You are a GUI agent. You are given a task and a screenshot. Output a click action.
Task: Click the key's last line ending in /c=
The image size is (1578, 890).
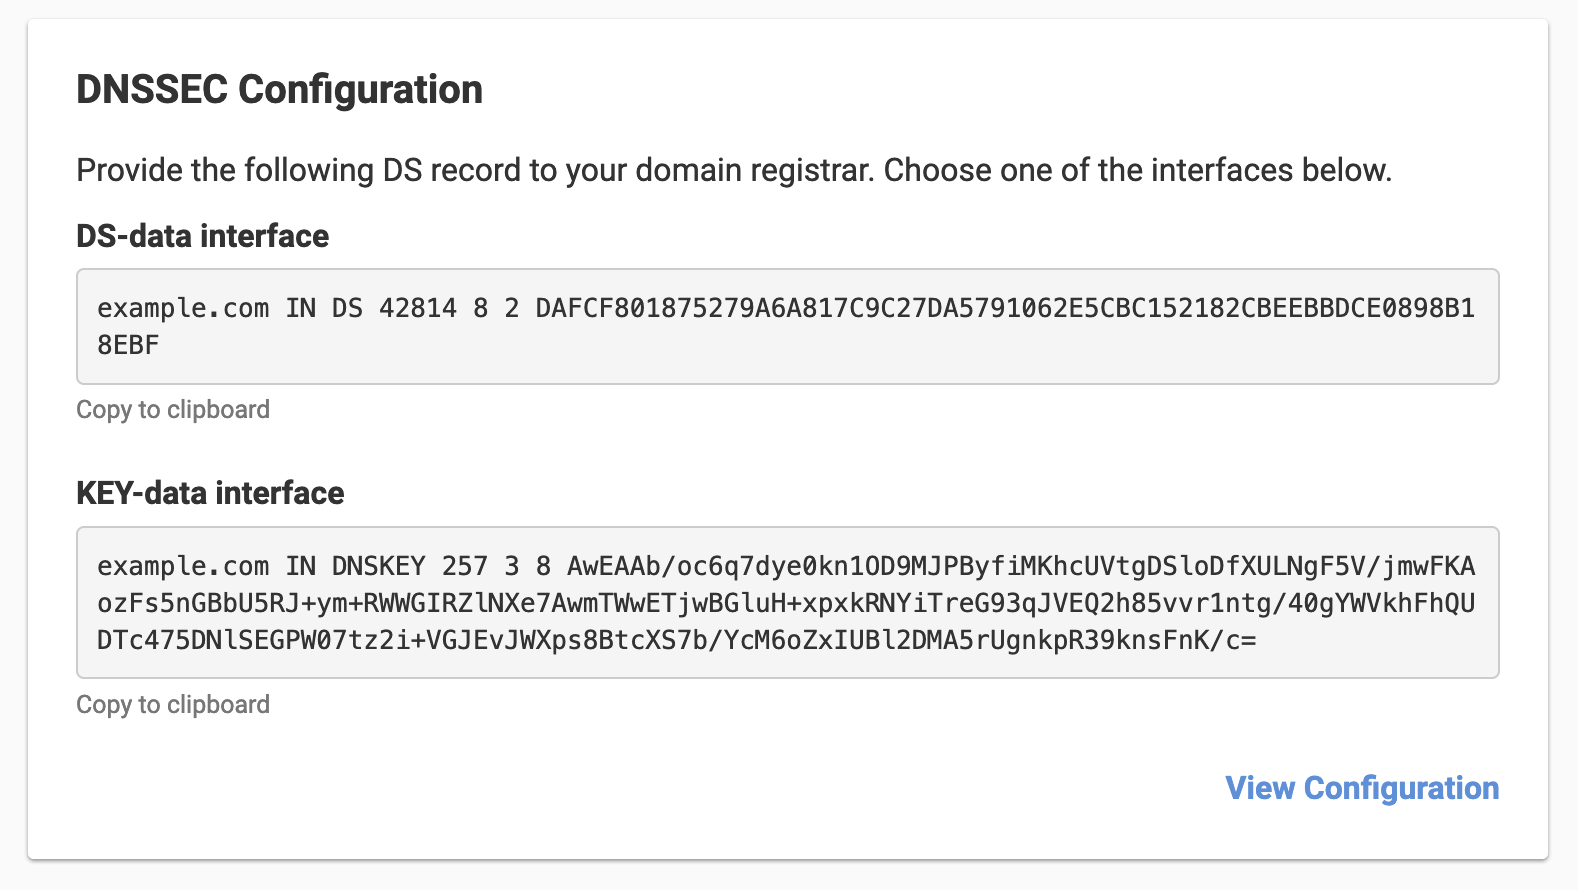coord(676,640)
